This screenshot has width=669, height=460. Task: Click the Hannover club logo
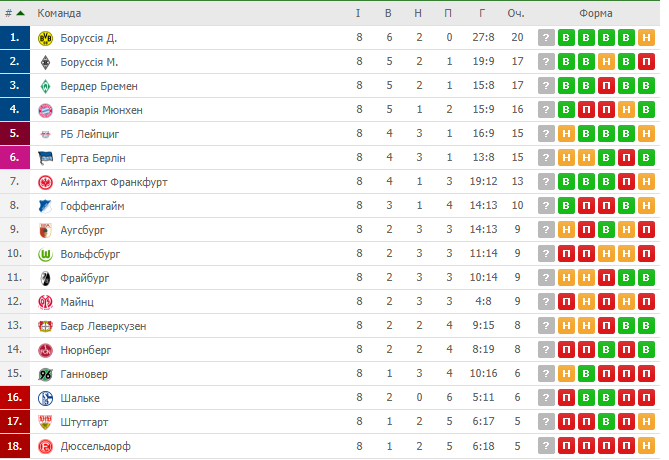pos(45,374)
